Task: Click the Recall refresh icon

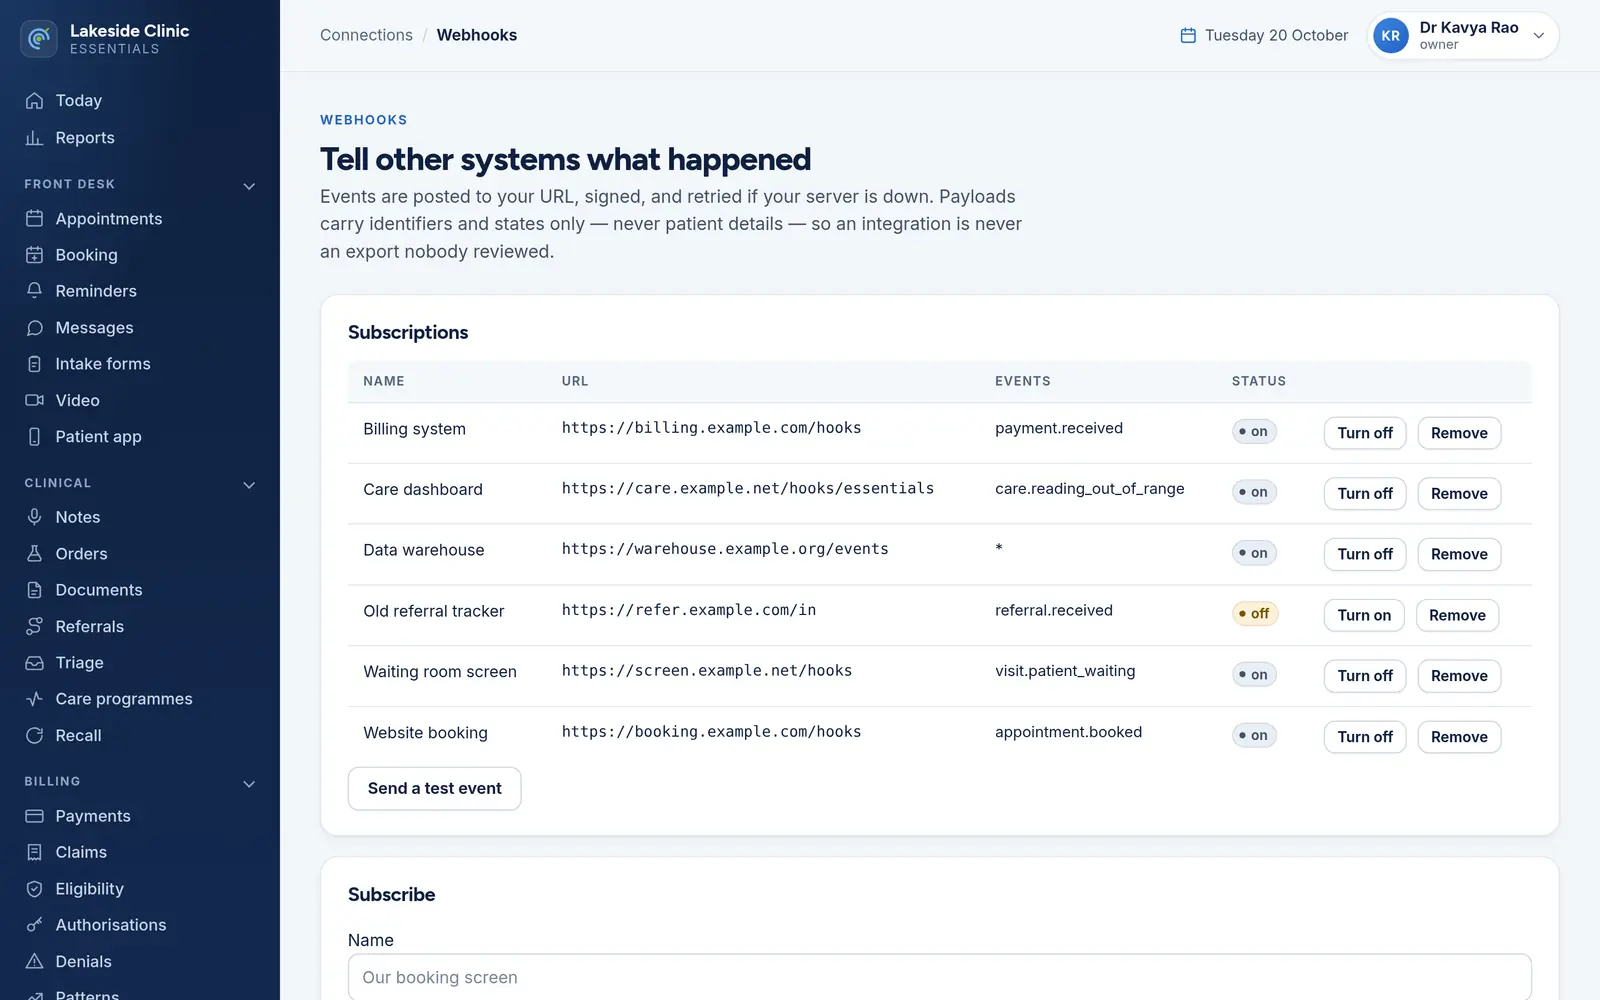Action: [x=34, y=736]
